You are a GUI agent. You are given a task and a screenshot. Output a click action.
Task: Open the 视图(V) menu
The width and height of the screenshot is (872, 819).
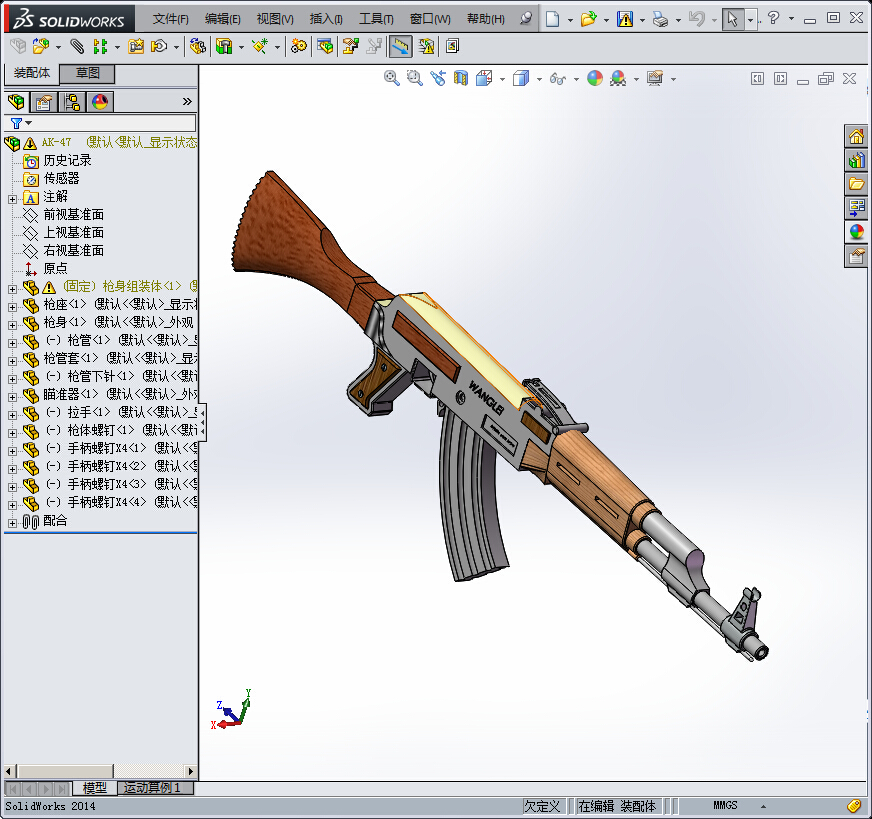coord(275,19)
